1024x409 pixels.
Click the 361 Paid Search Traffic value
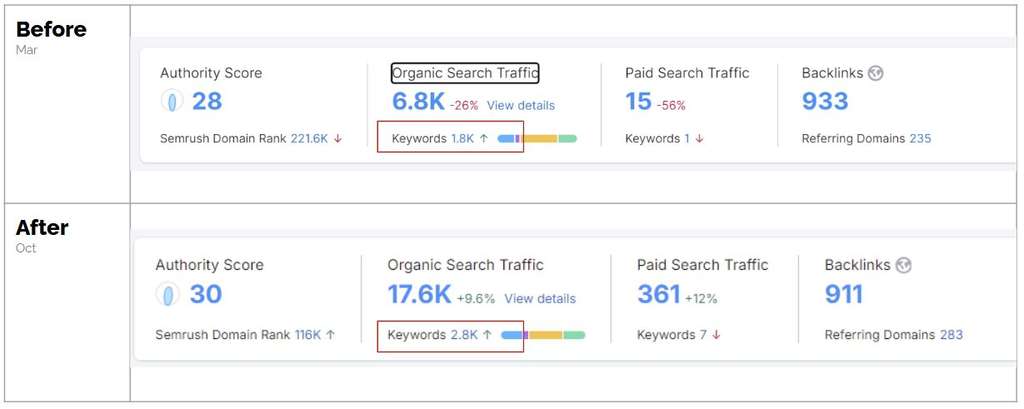658,294
